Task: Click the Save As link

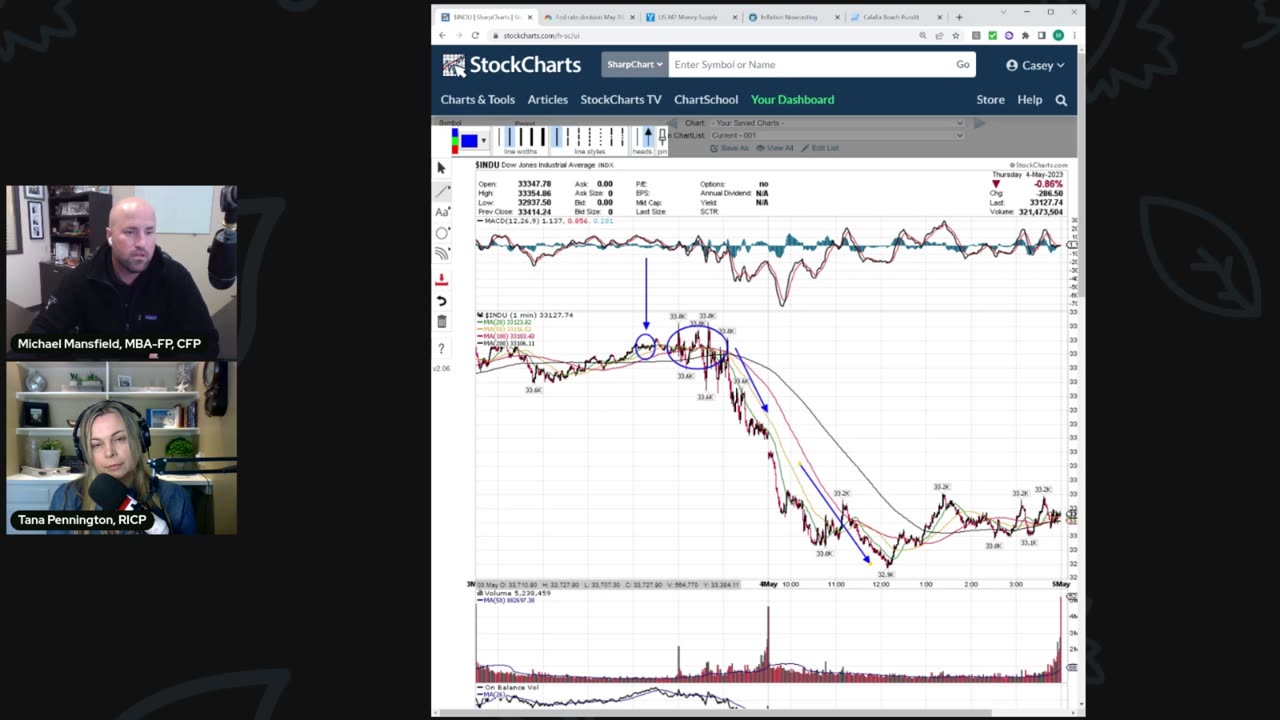Action: (x=729, y=148)
